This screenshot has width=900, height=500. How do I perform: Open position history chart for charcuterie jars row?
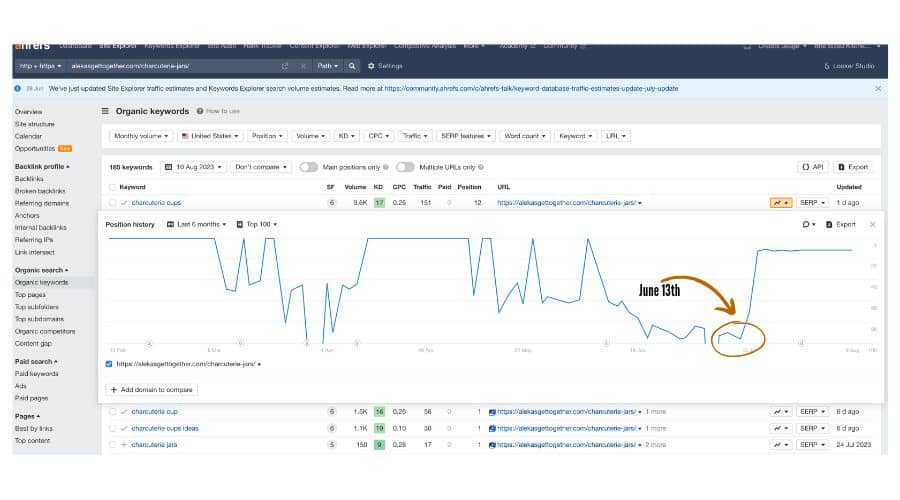[781, 445]
